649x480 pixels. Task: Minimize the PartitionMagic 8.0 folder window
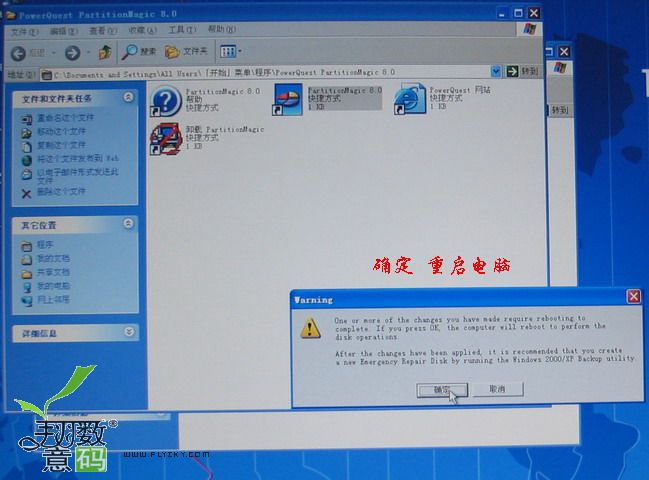point(502,14)
